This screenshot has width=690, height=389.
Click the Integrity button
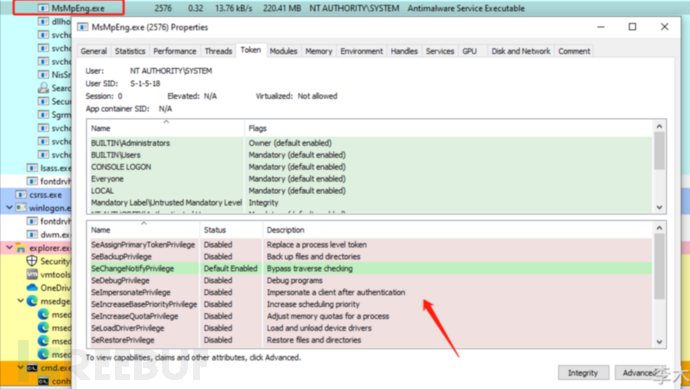pyautogui.click(x=583, y=373)
